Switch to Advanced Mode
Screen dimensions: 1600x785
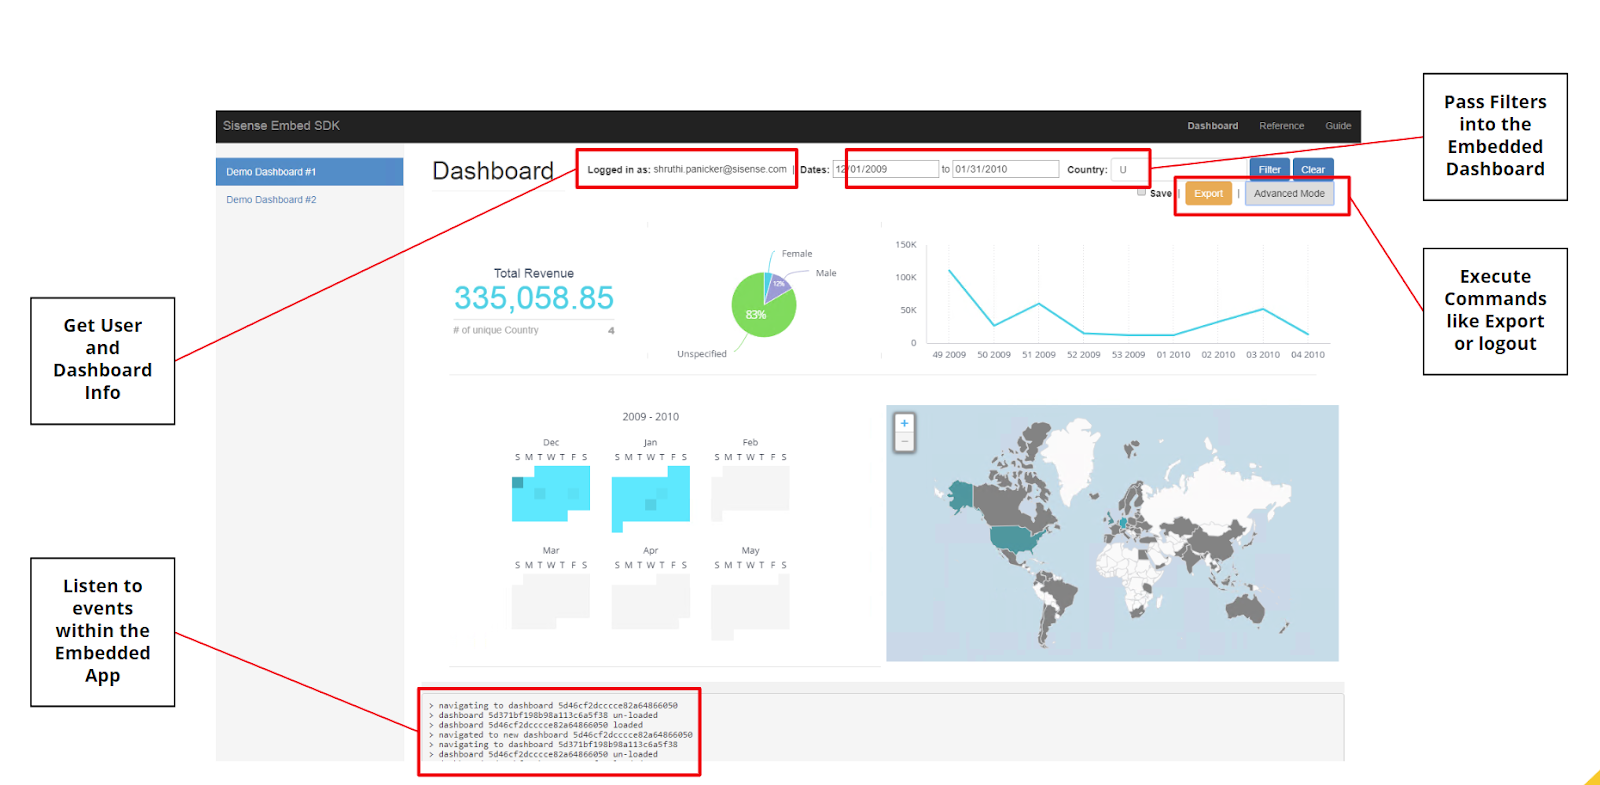tap(1289, 194)
